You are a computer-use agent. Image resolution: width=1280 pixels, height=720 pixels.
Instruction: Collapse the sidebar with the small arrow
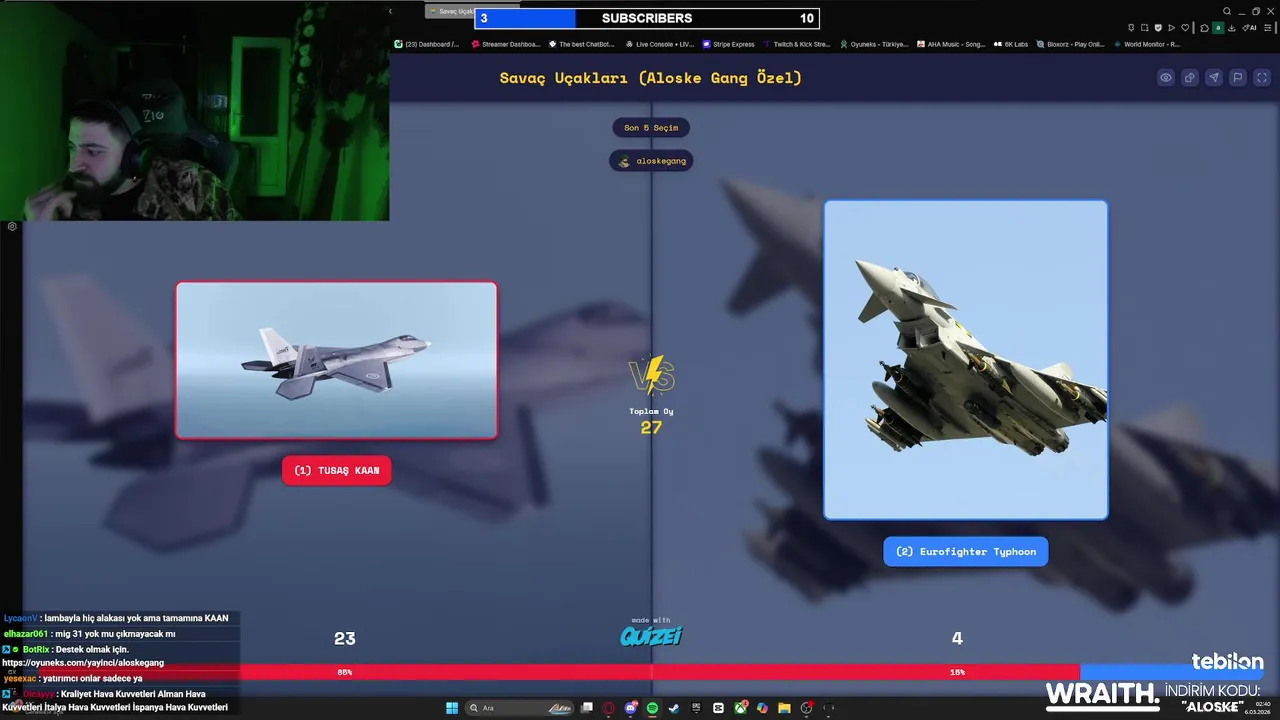390,11
